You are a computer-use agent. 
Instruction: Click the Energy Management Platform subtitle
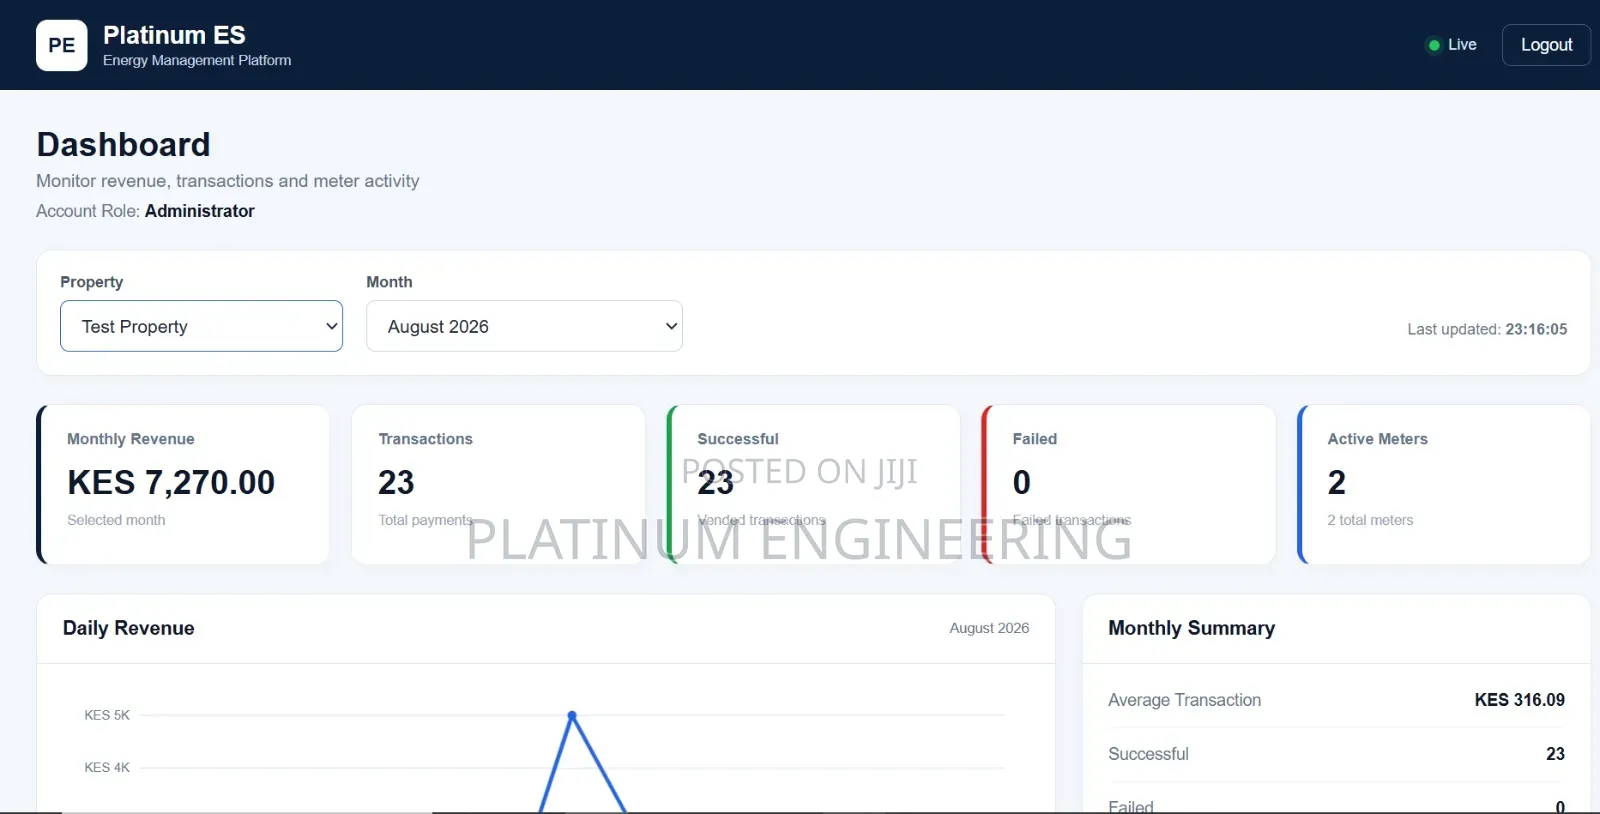pyautogui.click(x=197, y=60)
